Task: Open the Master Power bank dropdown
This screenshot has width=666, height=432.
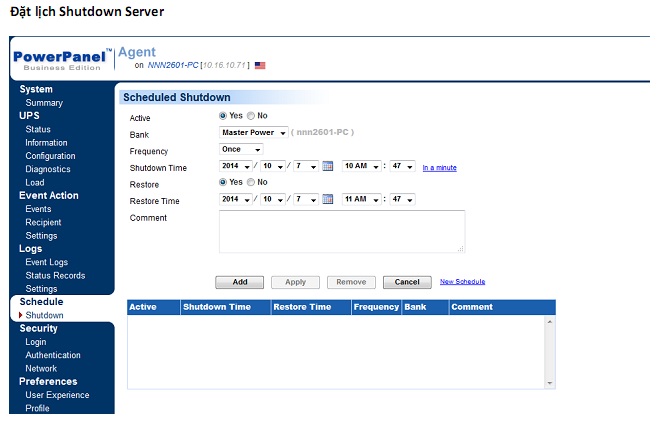Action: (x=254, y=133)
